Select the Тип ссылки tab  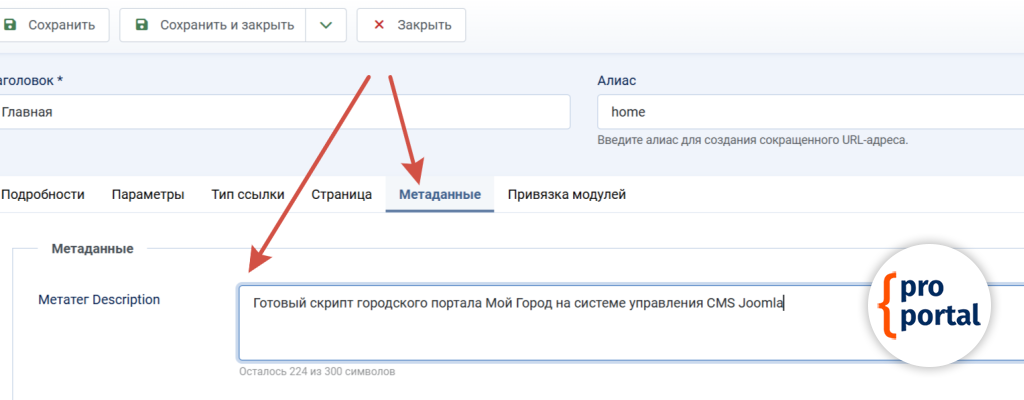pyautogui.click(x=248, y=195)
